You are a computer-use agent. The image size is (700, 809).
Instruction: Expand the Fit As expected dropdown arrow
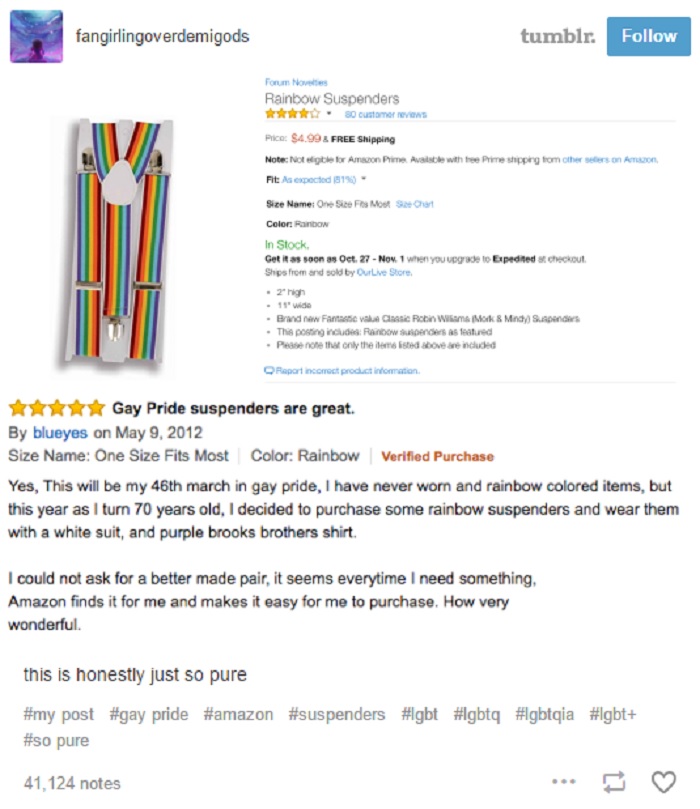pyautogui.click(x=364, y=180)
